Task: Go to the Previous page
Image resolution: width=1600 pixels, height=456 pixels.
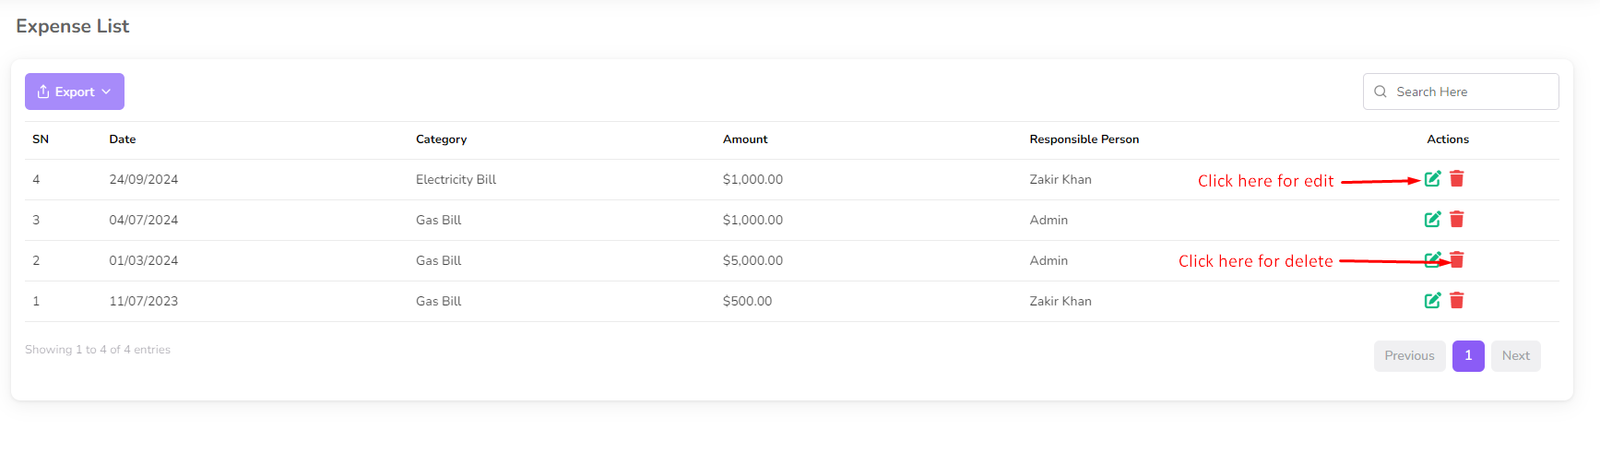Action: [1409, 356]
